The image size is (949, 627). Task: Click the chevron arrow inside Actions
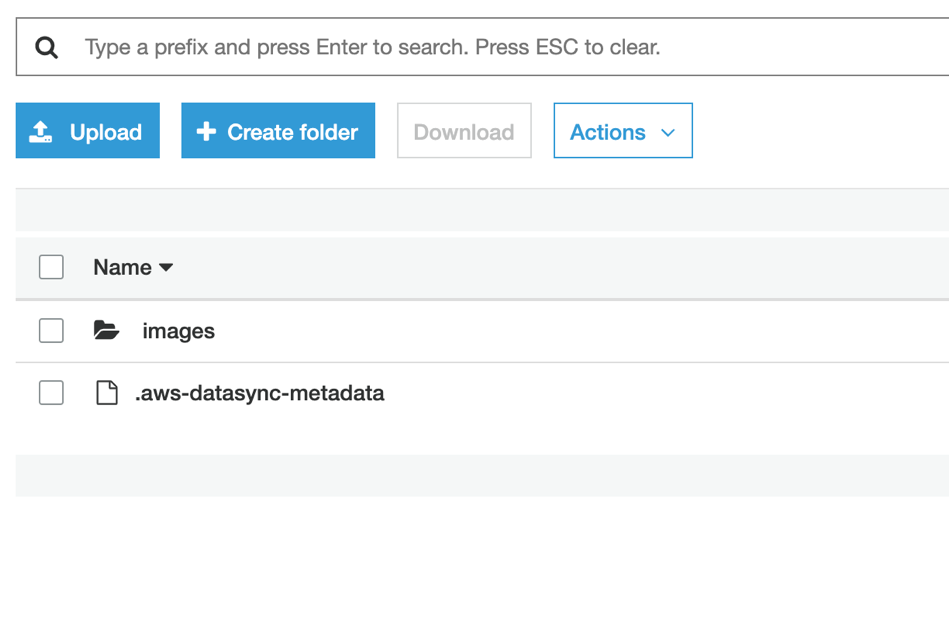[x=668, y=133]
